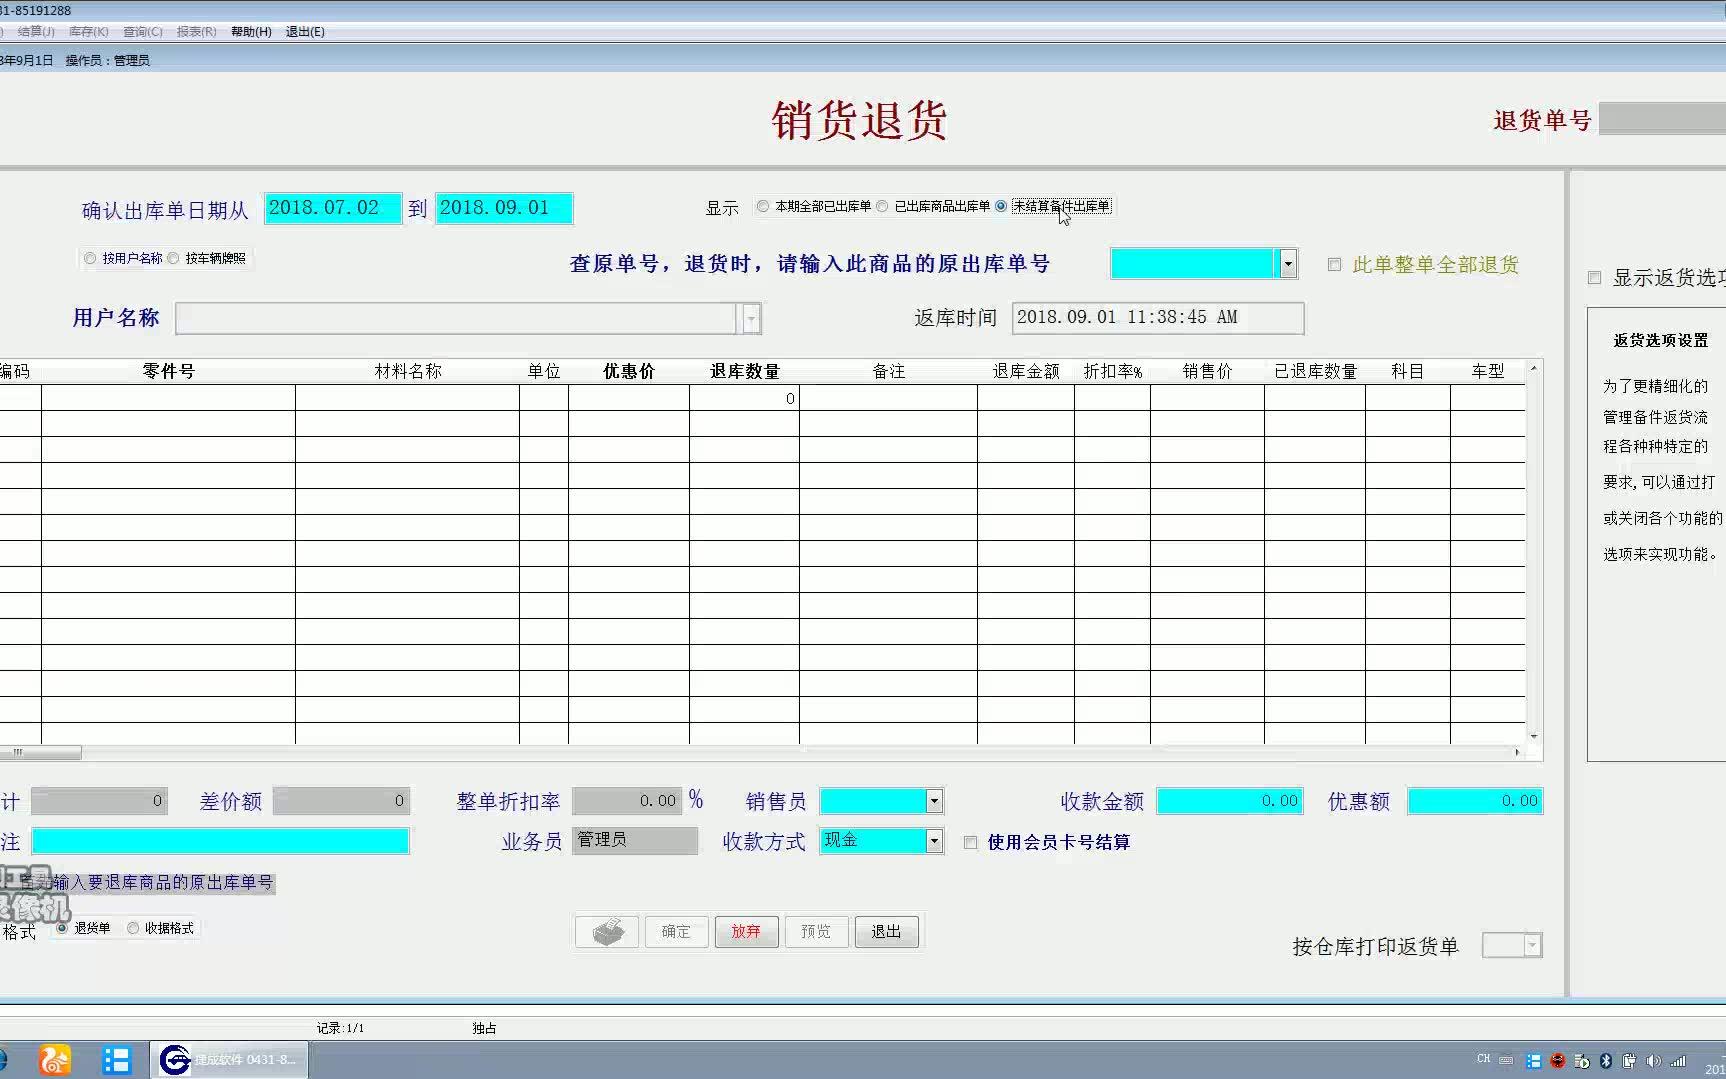The image size is (1726, 1079).
Task: Open UC Browser from the taskbar
Action: click(x=55, y=1060)
